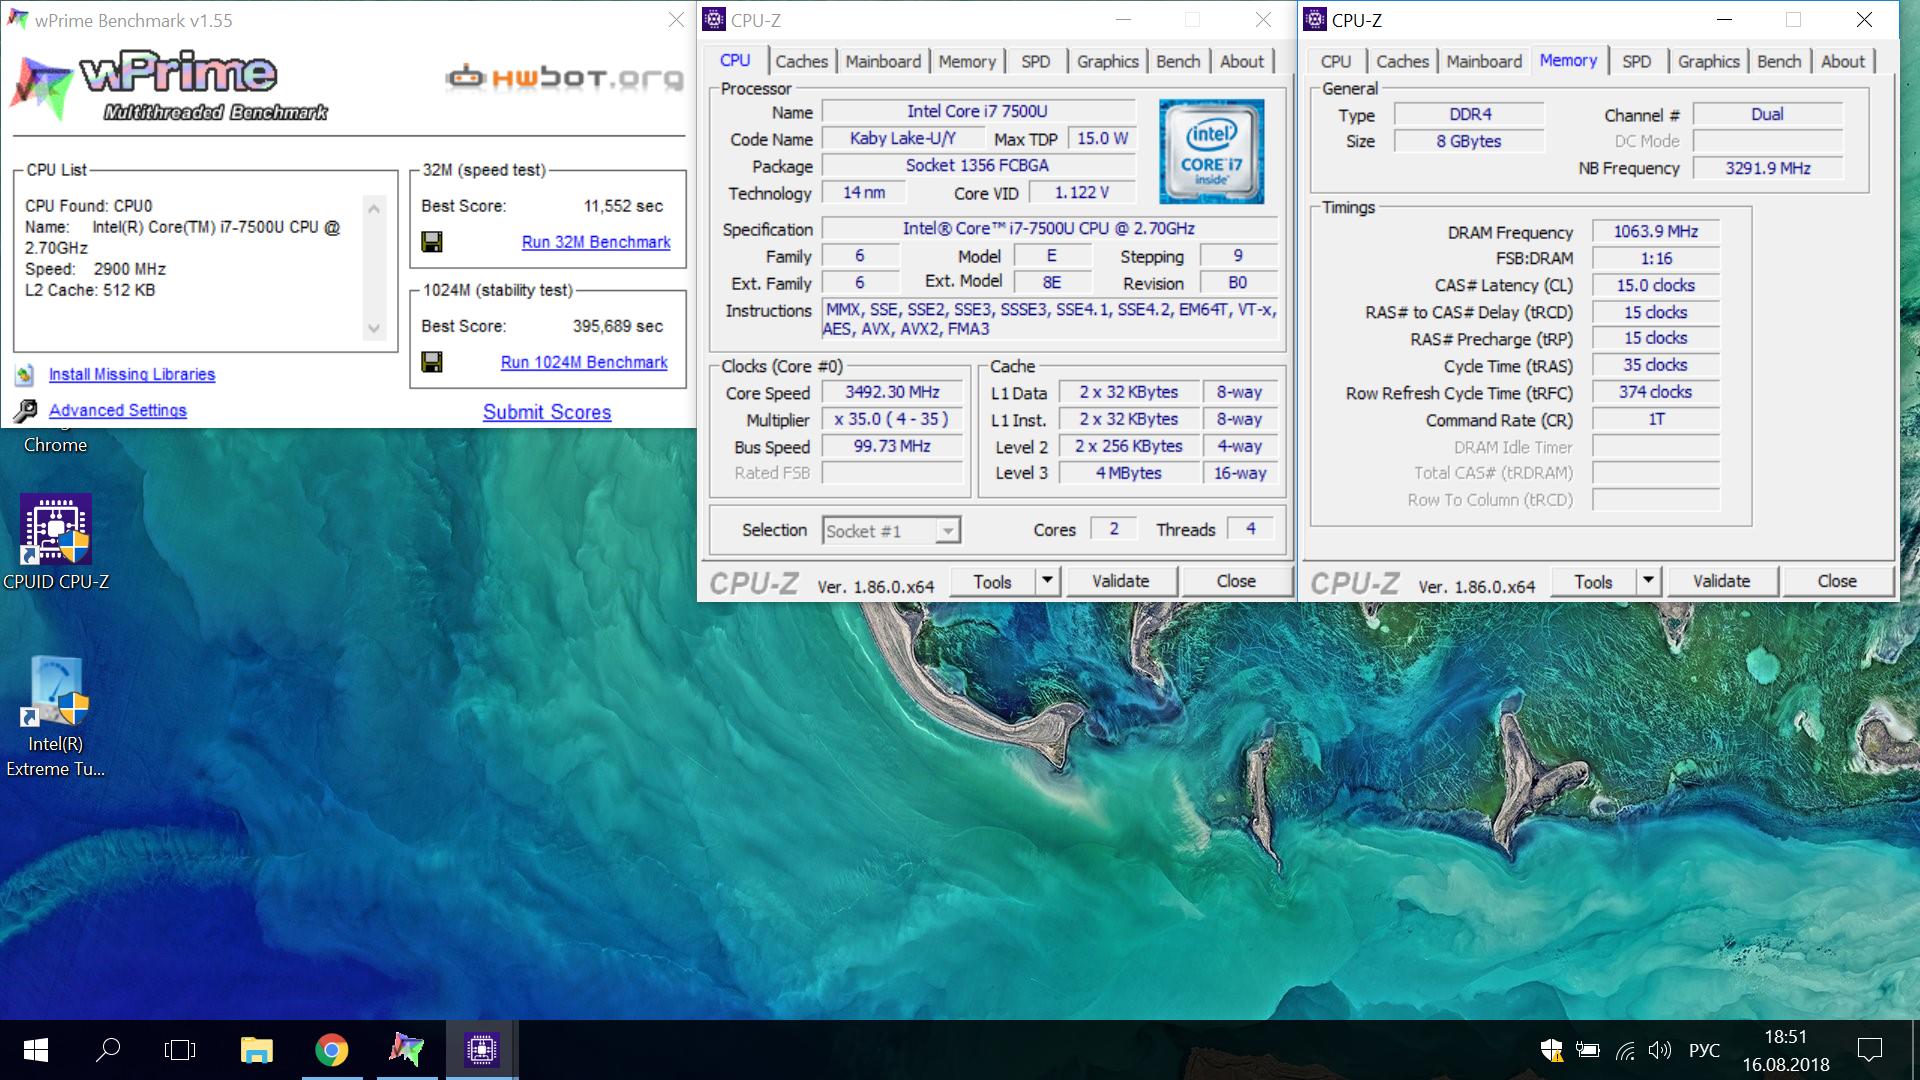Click the CPU List scroll down arrow
1920x1080 pixels.
[374, 329]
